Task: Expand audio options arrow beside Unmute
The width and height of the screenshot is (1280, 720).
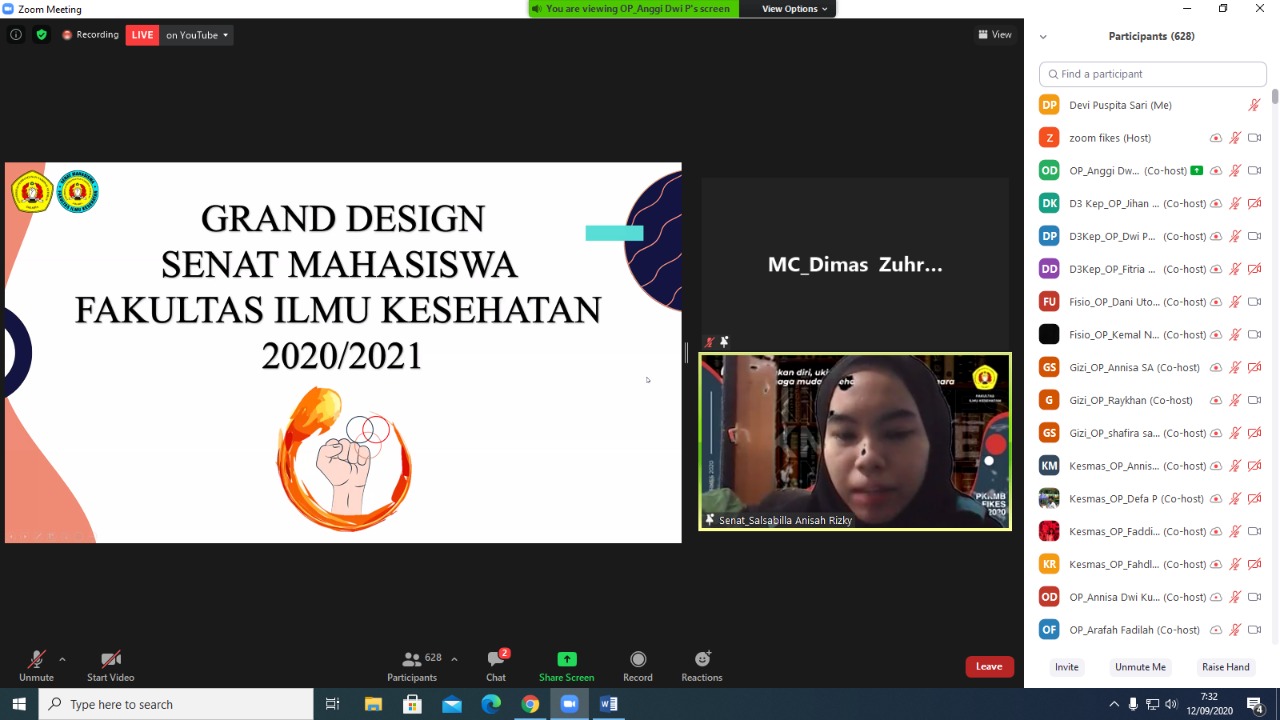Action: click(62, 659)
